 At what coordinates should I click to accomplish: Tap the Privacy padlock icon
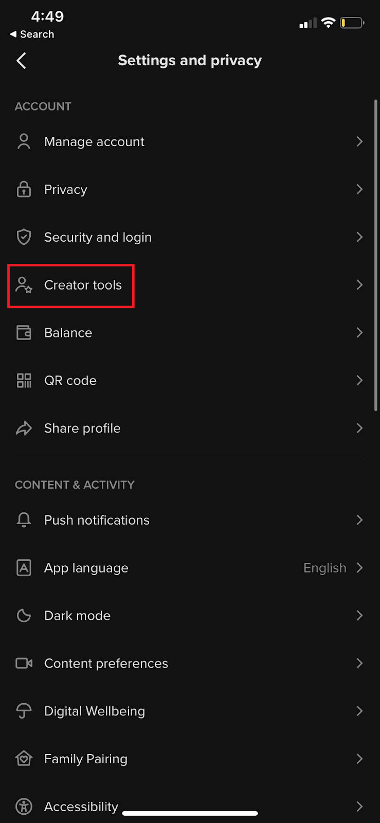(x=24, y=189)
